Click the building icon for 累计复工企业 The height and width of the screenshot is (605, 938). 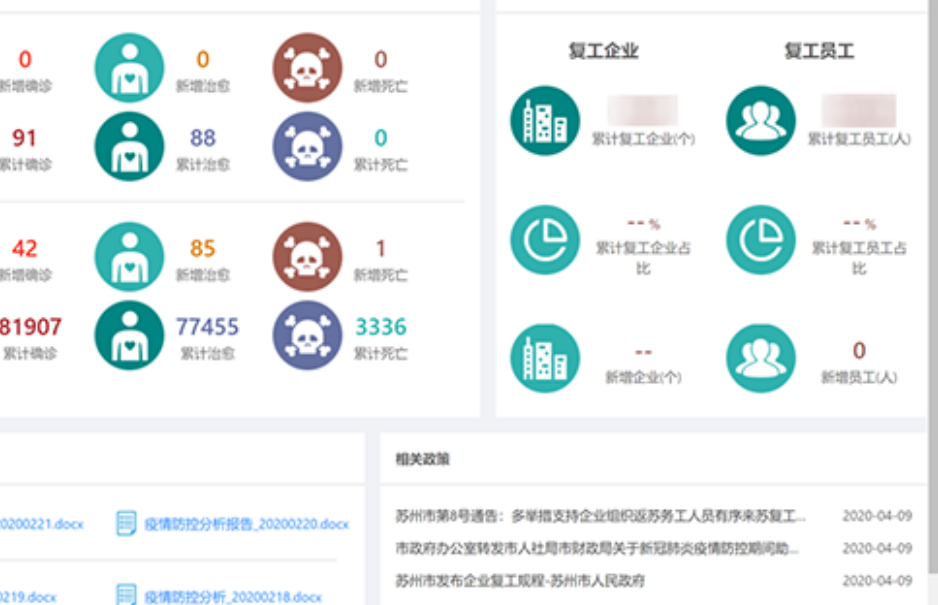click(544, 119)
